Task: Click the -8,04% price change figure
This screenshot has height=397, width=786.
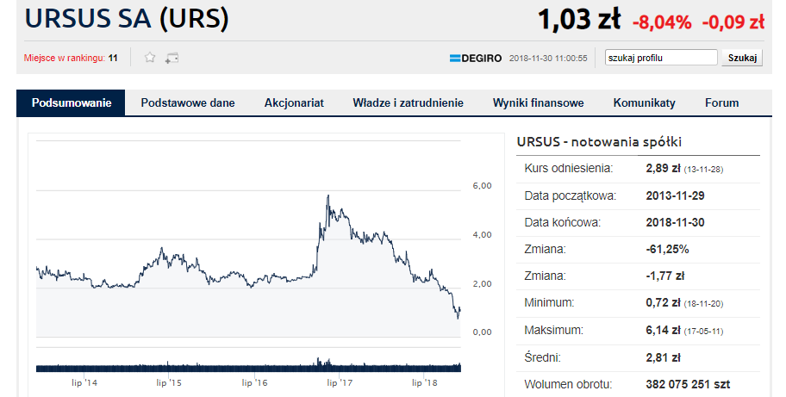Action: coord(662,23)
